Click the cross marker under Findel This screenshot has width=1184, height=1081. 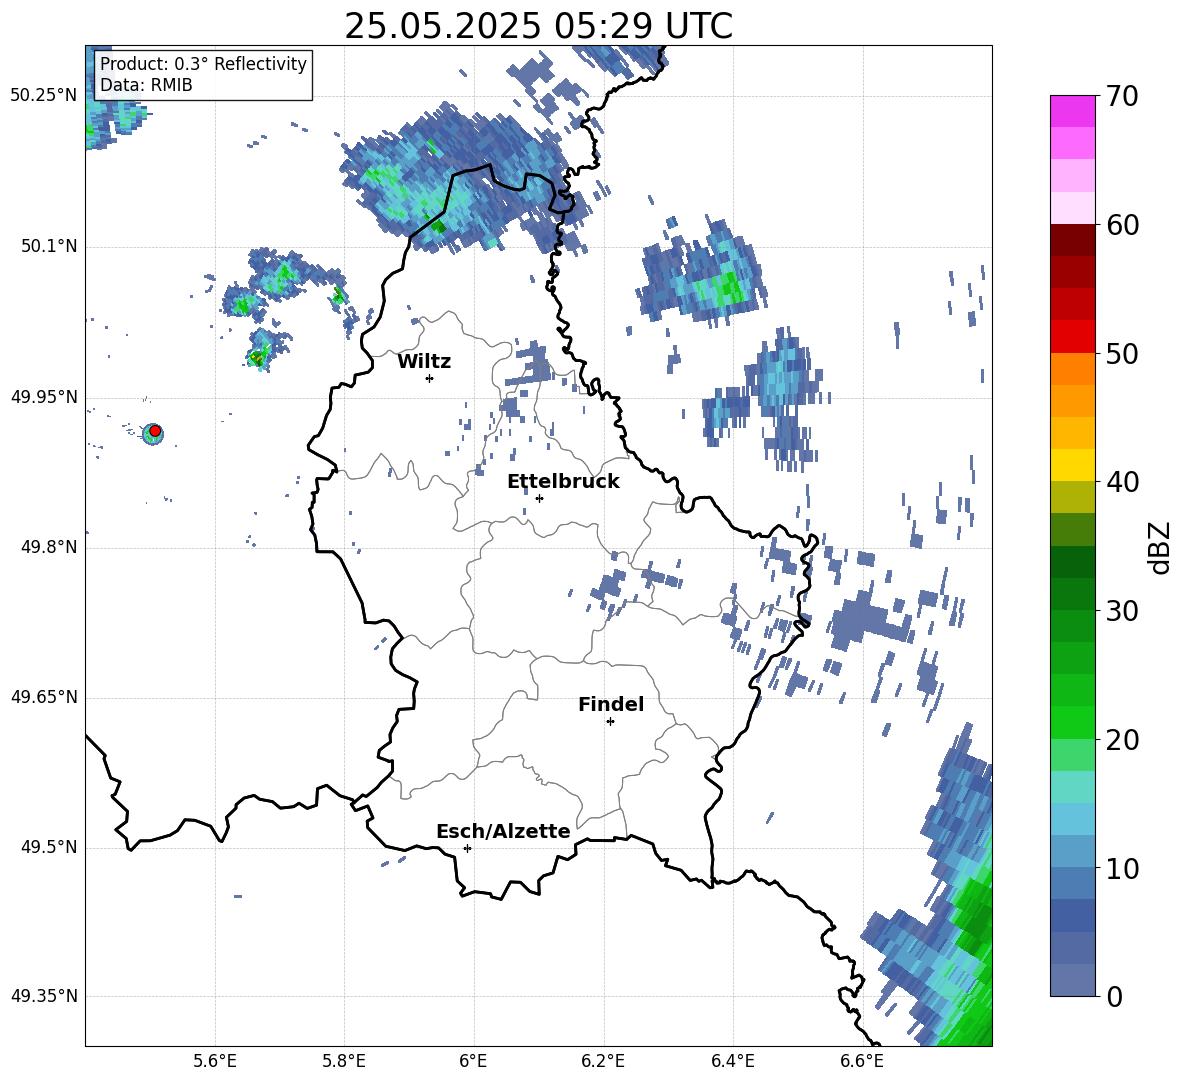click(610, 722)
